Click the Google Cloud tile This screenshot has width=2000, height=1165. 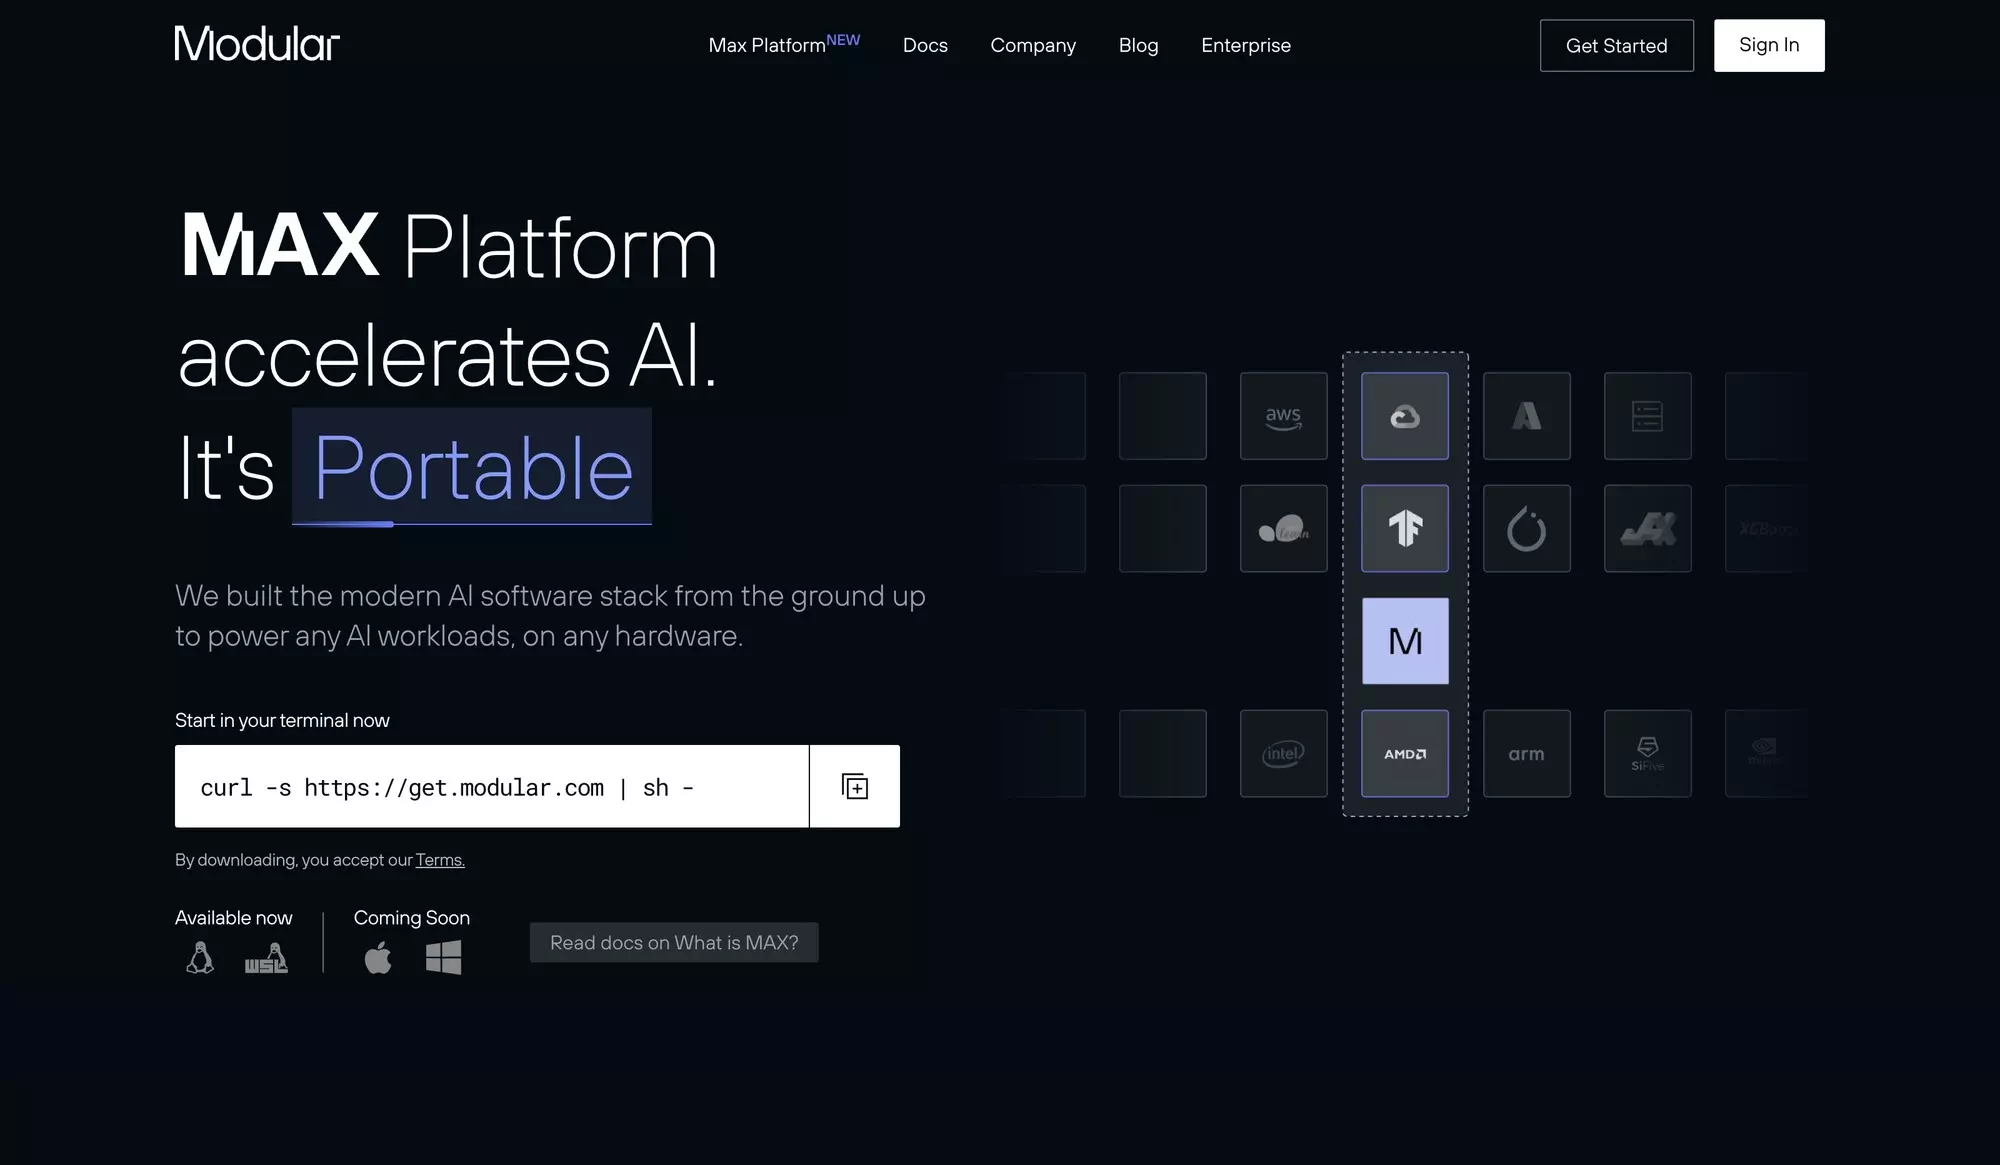pos(1404,416)
